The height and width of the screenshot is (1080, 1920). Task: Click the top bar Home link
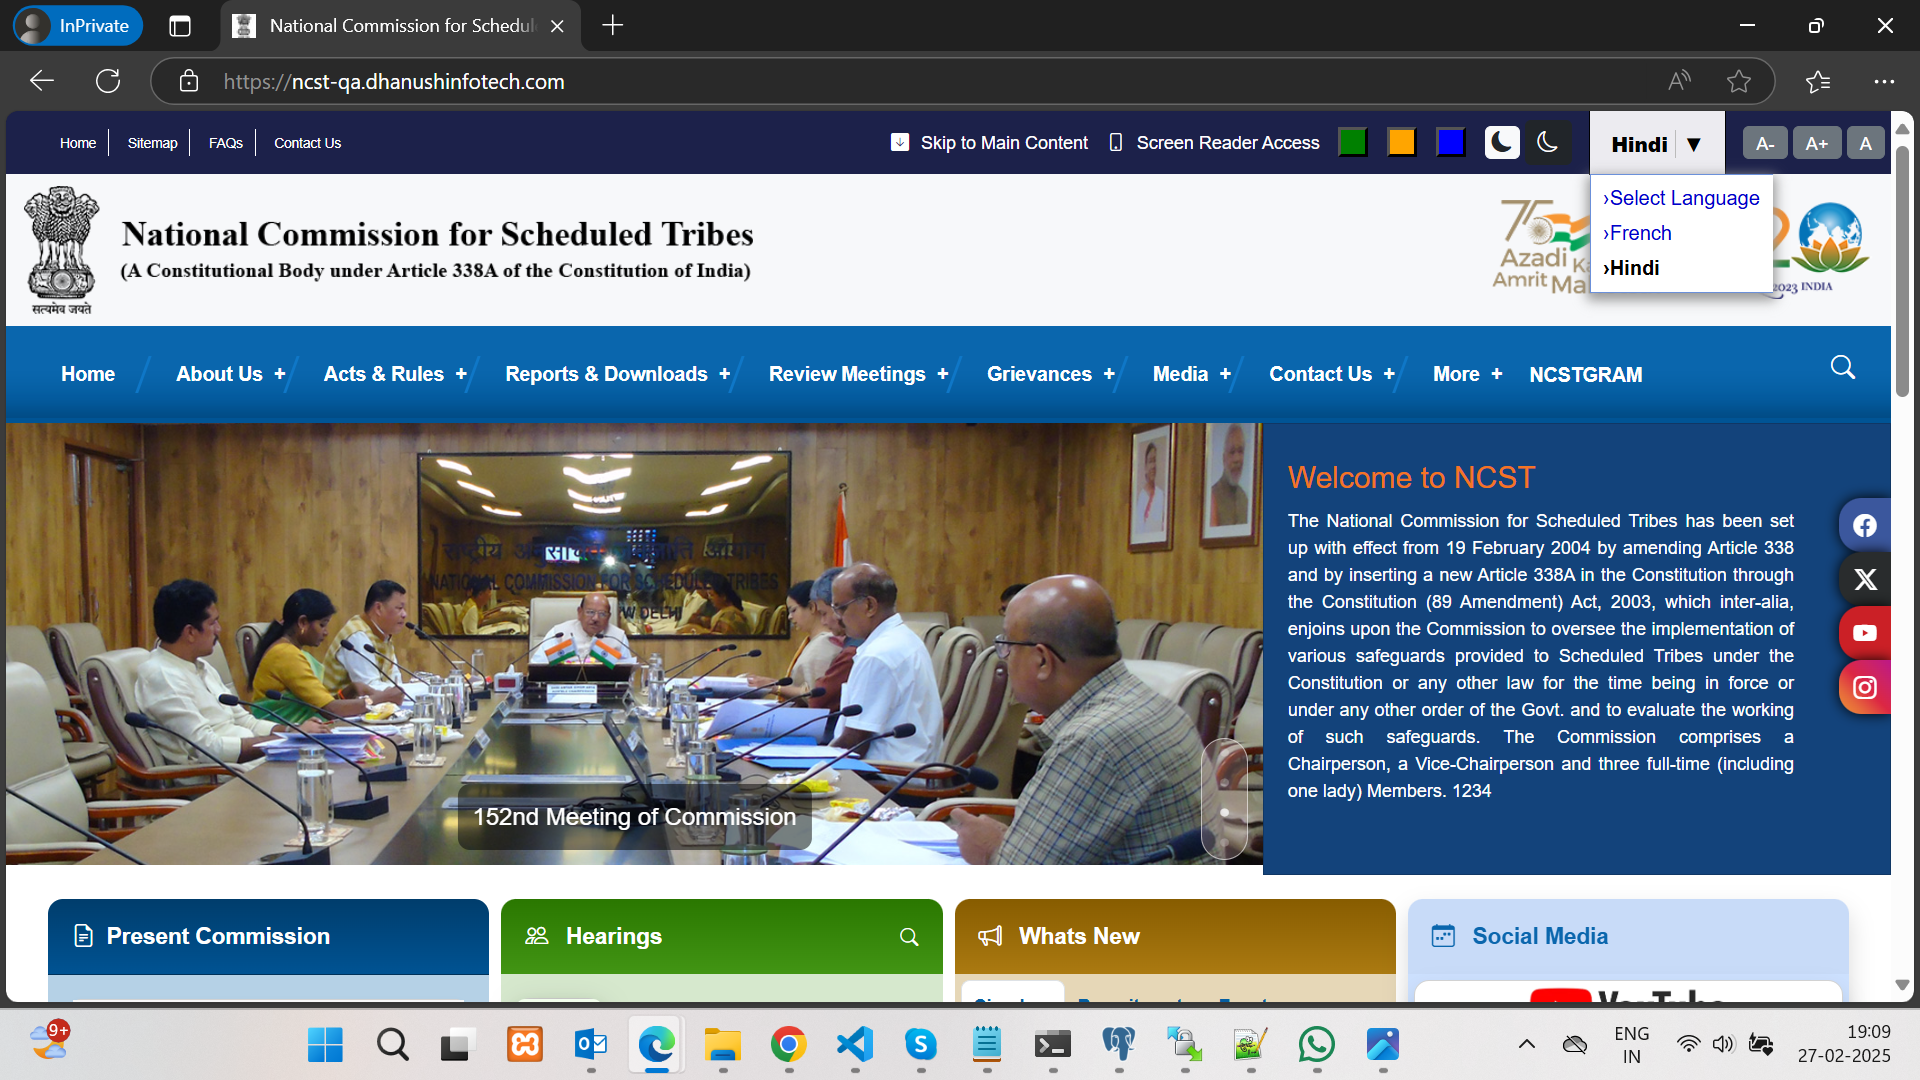(x=78, y=143)
